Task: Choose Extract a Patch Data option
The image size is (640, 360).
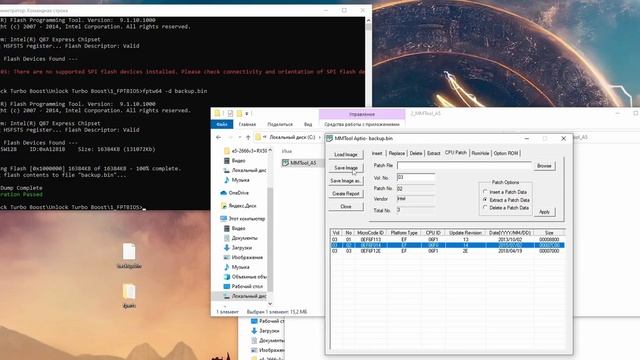Action: (x=507, y=200)
